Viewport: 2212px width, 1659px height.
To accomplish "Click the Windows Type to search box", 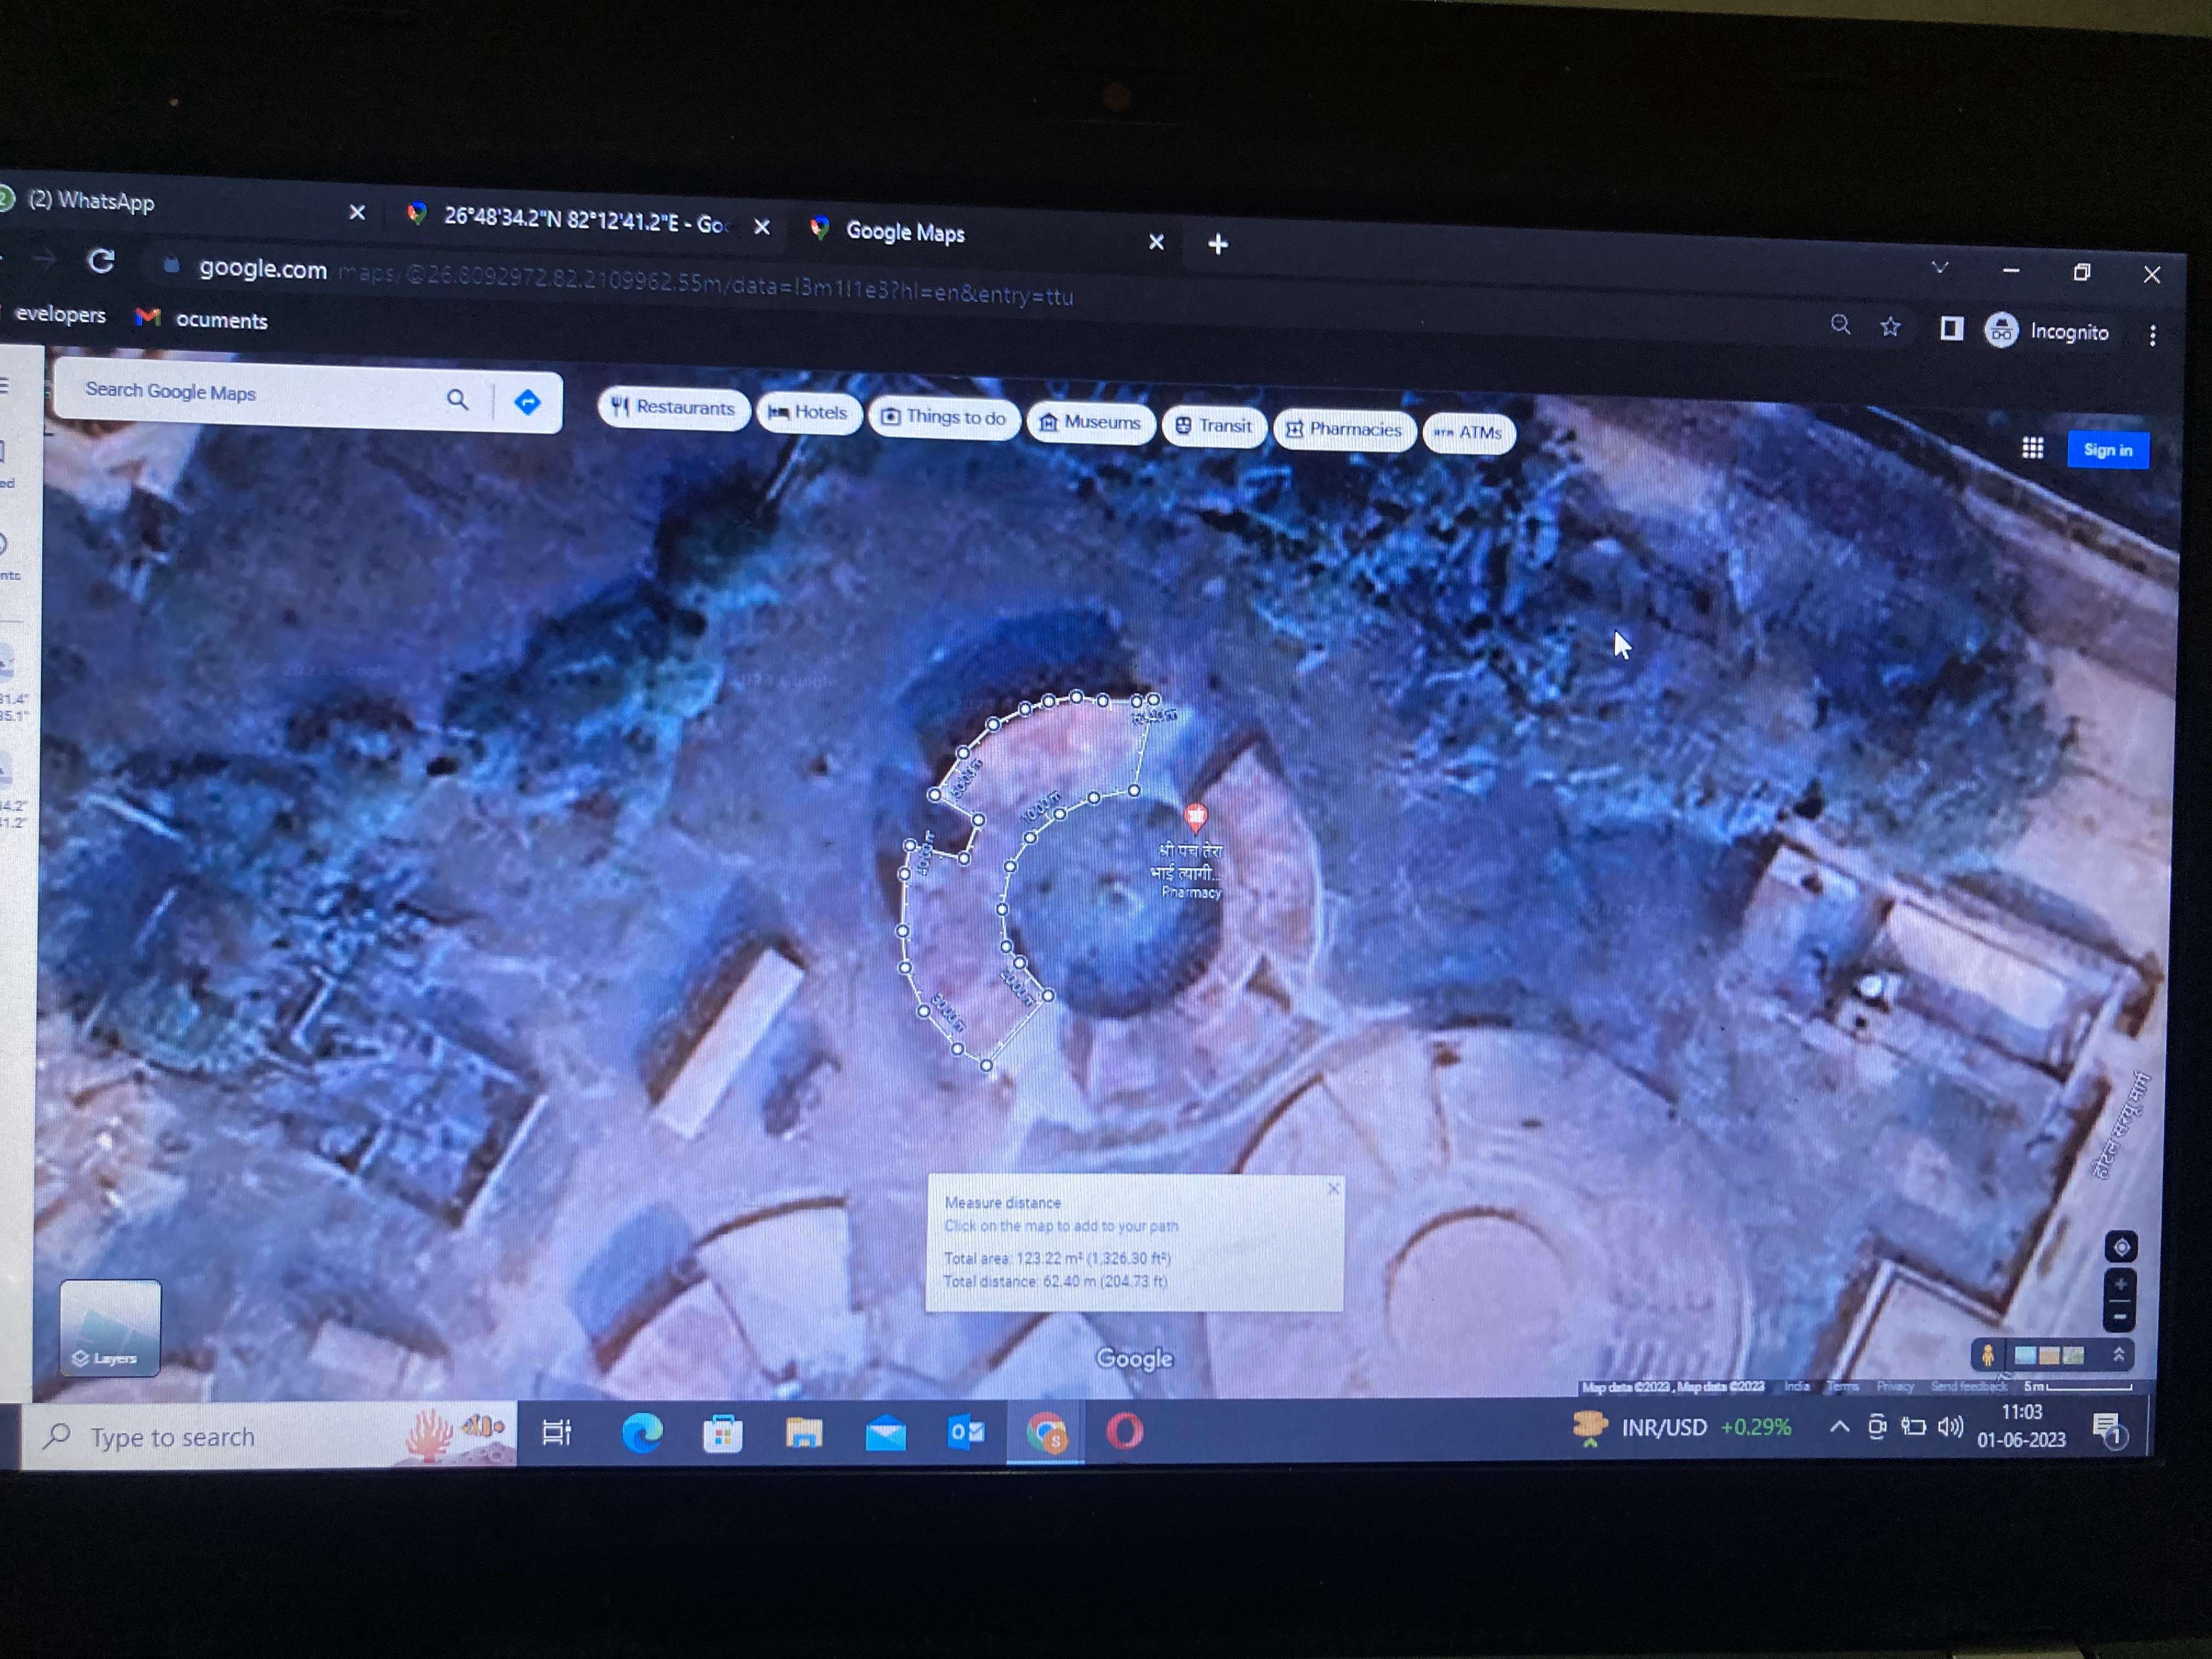I will pyautogui.click(x=270, y=1436).
